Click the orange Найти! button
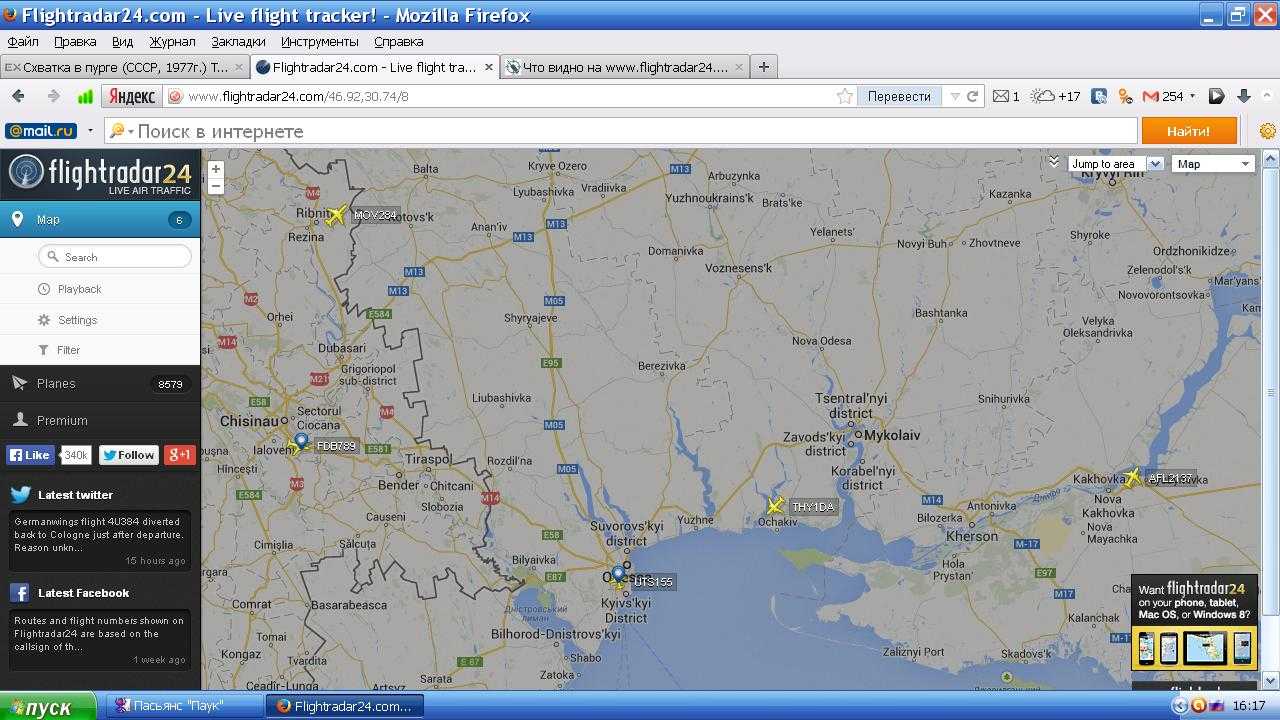Viewport: 1280px width, 720px height. [x=1188, y=131]
